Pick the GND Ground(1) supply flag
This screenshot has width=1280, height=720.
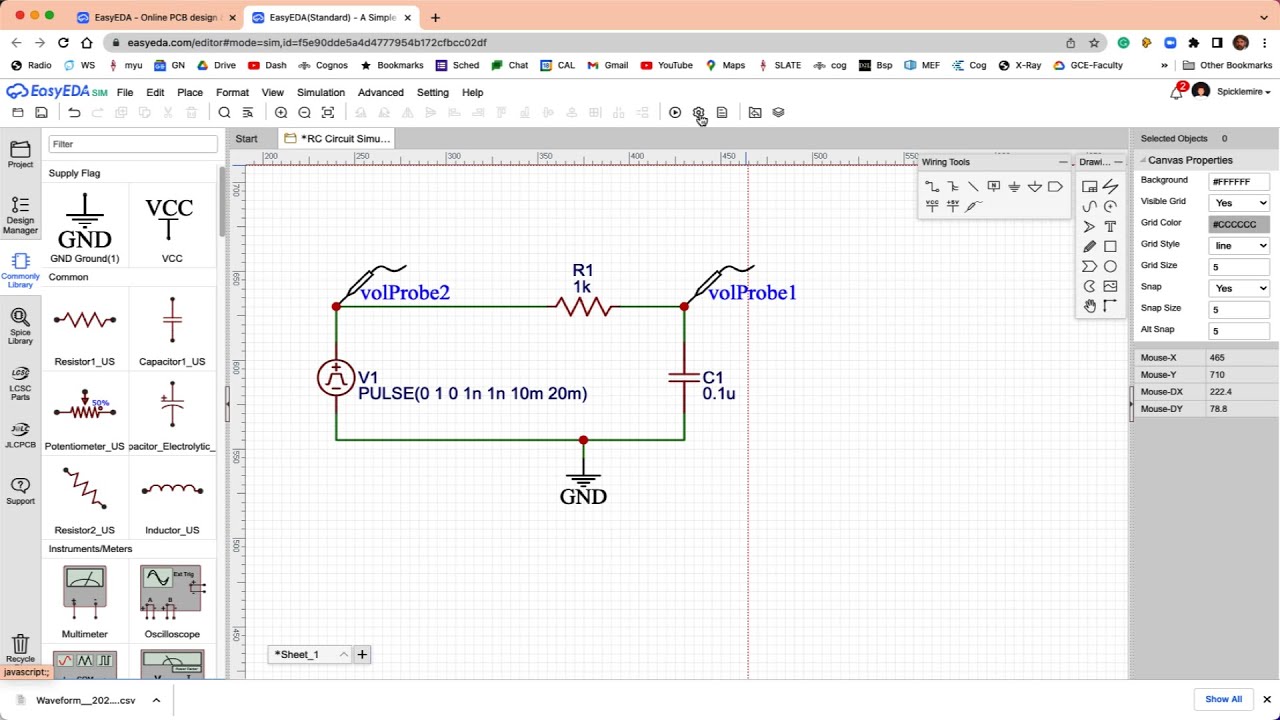coord(84,226)
